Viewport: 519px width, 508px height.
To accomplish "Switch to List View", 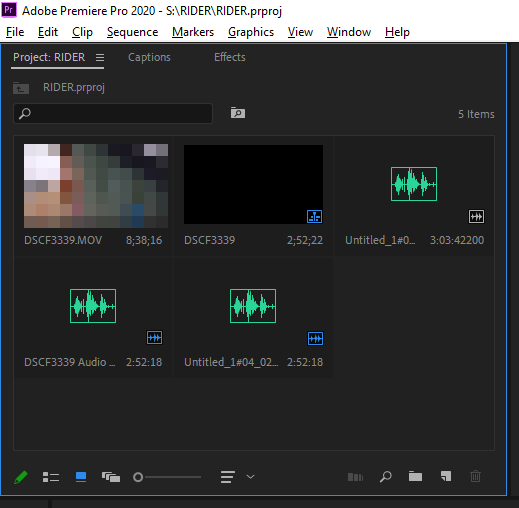I will [x=51, y=477].
